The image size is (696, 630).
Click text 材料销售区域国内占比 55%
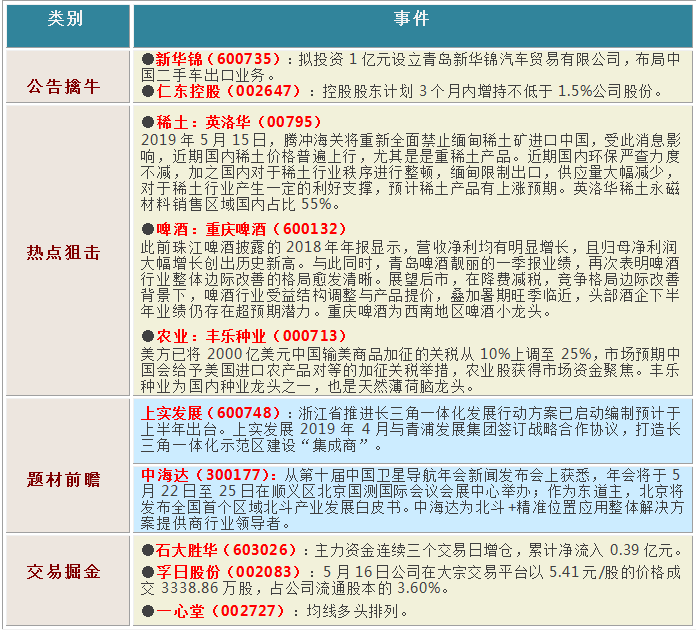pos(236,204)
